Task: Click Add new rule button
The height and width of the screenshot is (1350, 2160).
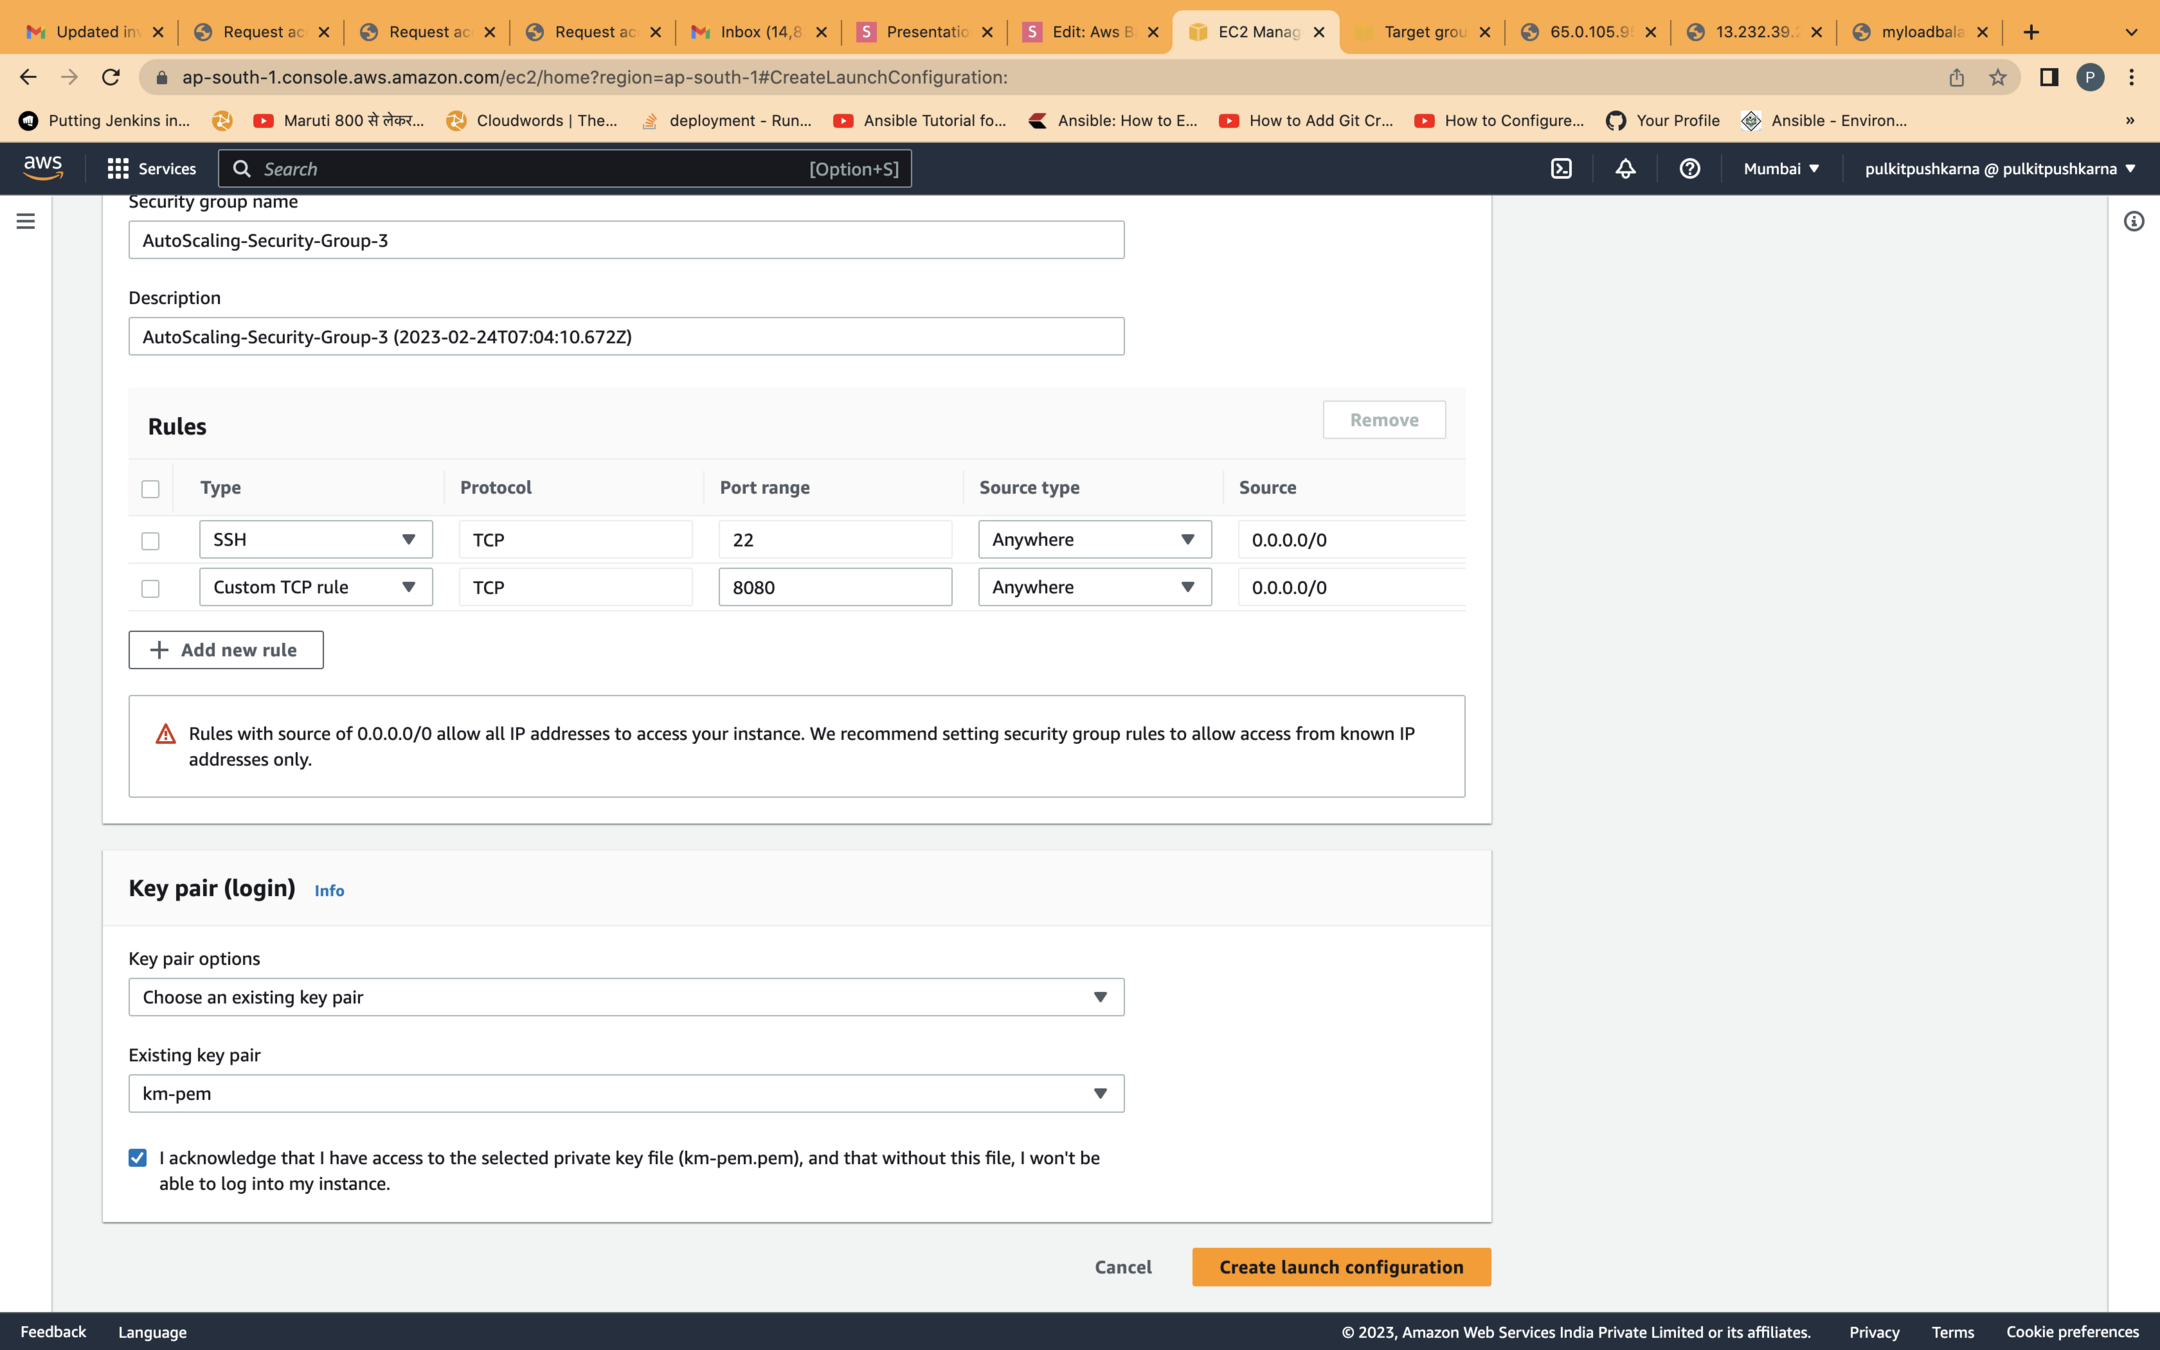Action: coord(226,650)
